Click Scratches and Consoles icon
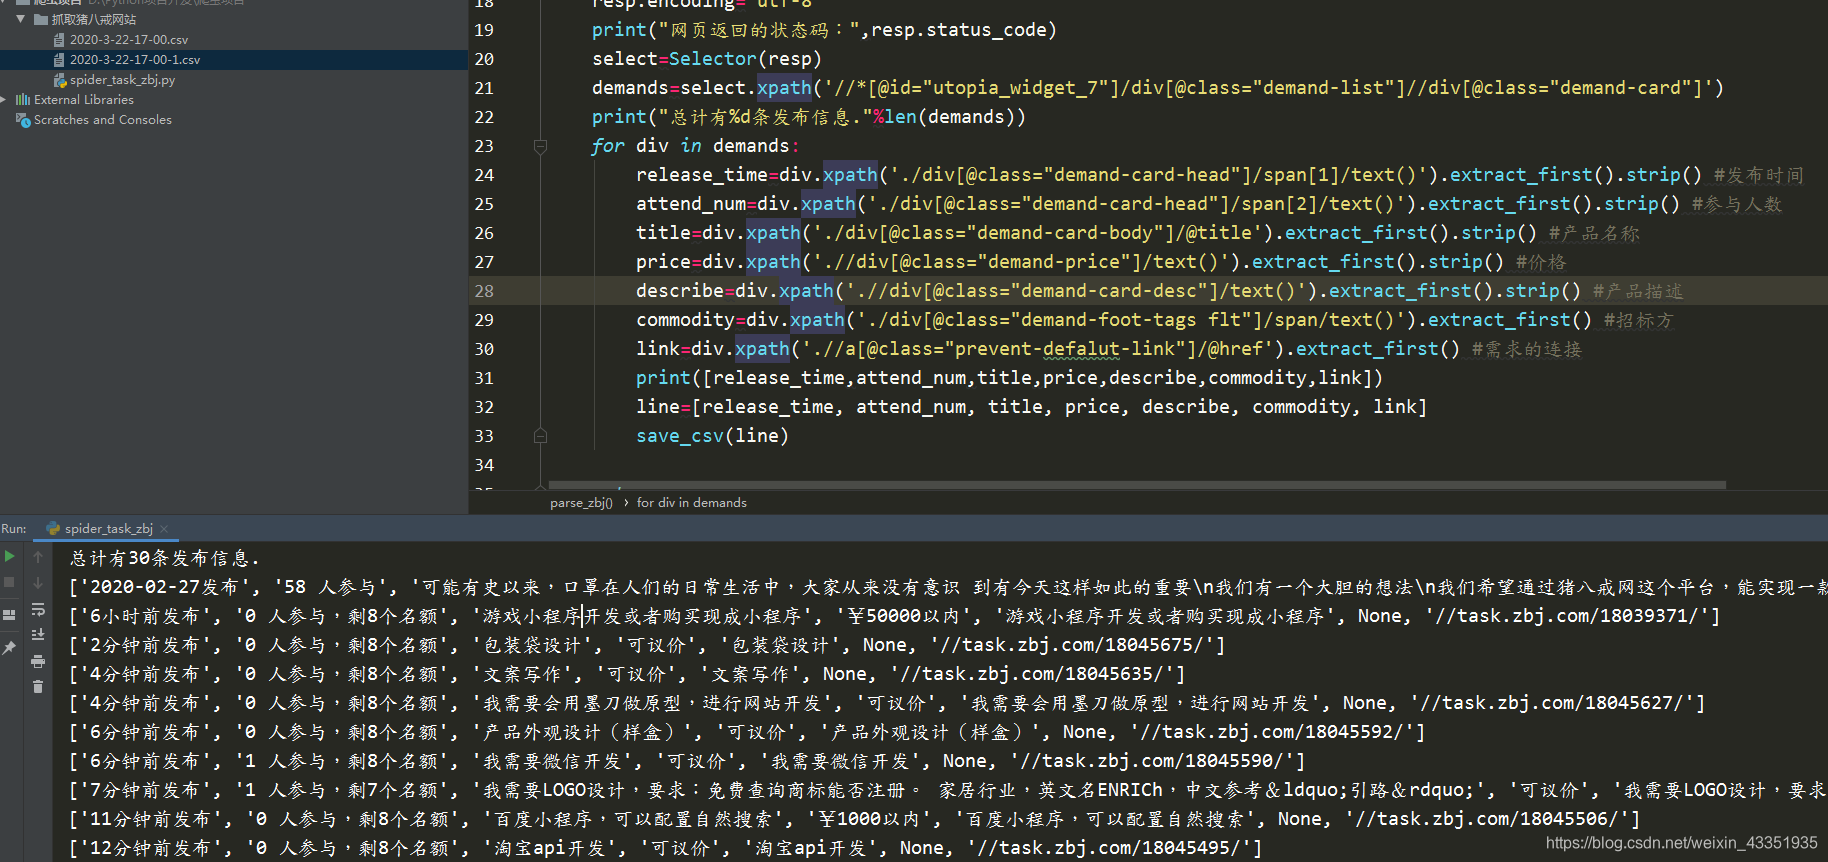Screen dimensions: 1828x862 coord(23,120)
